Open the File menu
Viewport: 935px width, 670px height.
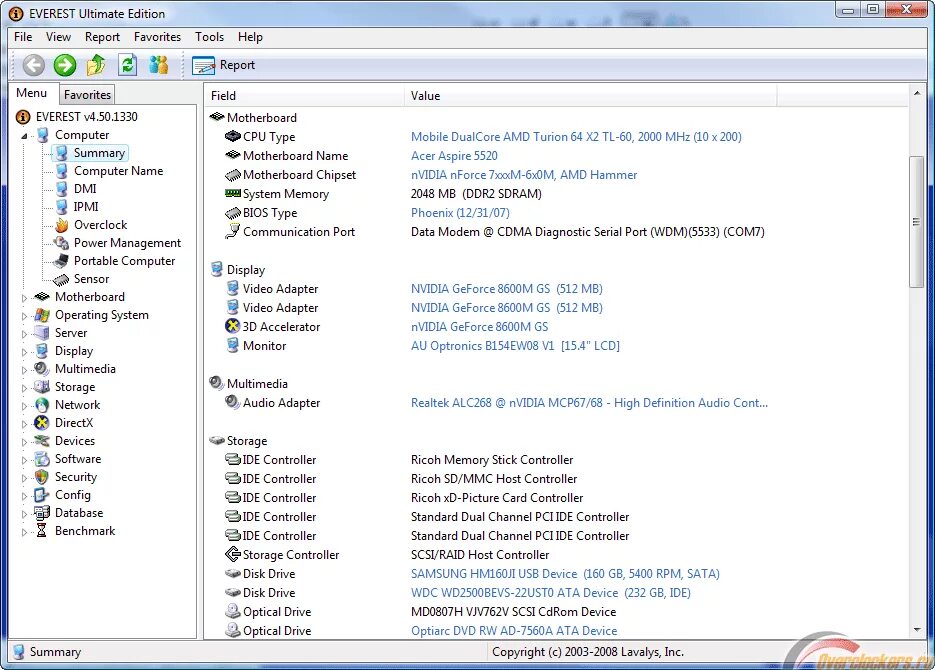click(23, 37)
